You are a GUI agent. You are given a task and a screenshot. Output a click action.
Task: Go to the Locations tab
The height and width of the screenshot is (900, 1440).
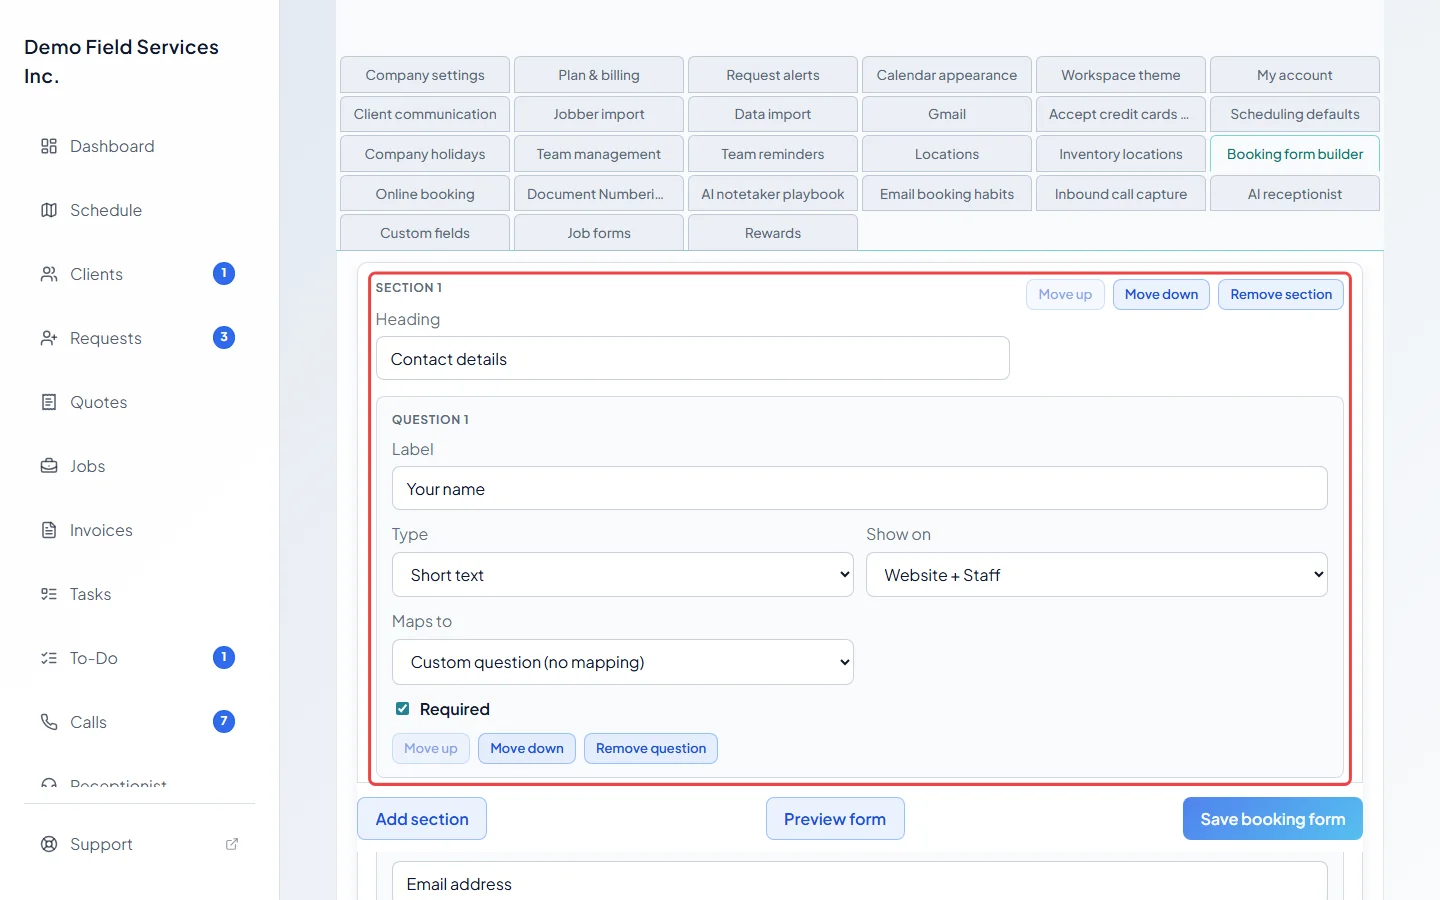[x=947, y=154]
